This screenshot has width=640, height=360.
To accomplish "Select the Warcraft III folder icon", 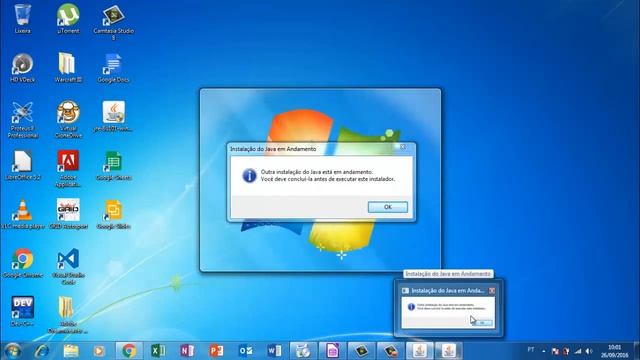I will click(68, 68).
